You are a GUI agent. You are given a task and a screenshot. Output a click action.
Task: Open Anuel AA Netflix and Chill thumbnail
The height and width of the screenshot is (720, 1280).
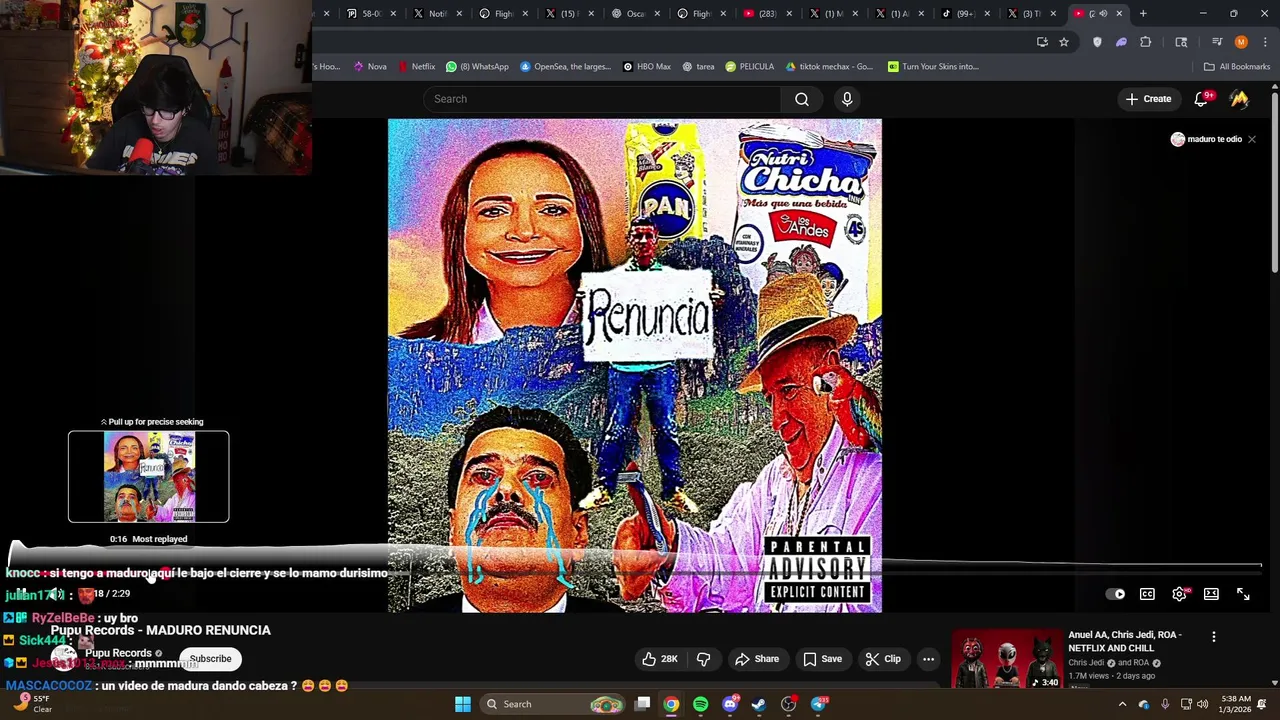[1006, 659]
